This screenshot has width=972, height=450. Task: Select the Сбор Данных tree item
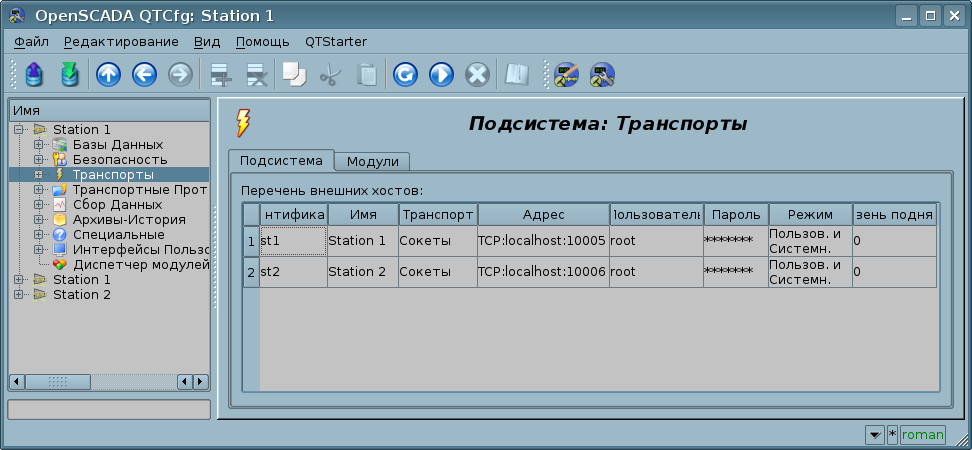[117, 205]
